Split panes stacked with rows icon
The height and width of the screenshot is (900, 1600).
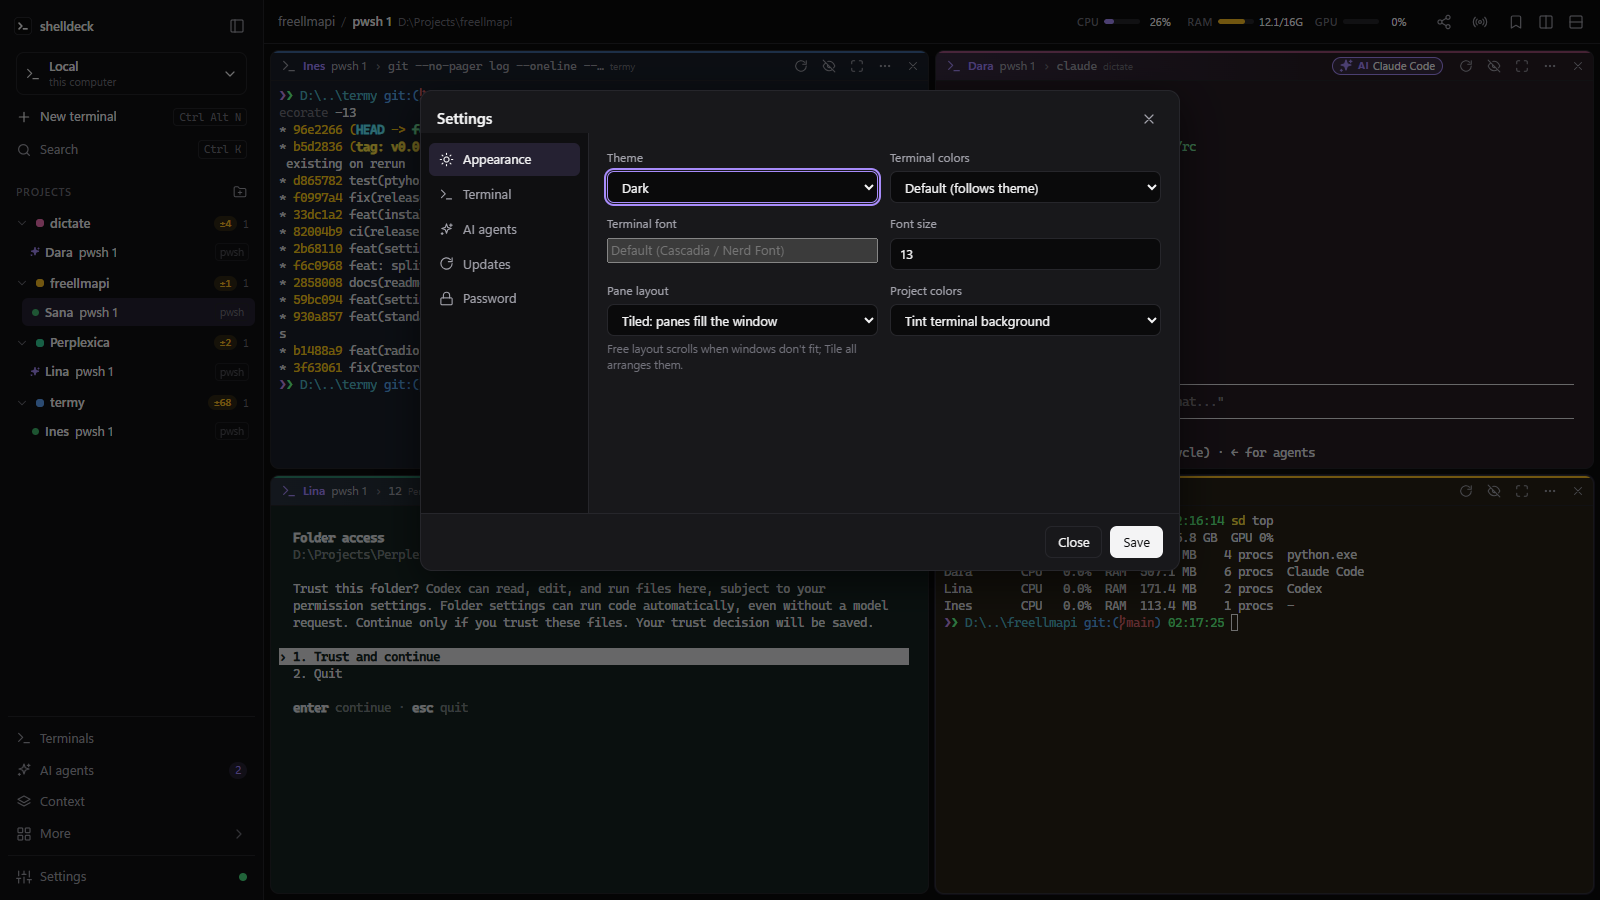click(x=1576, y=22)
